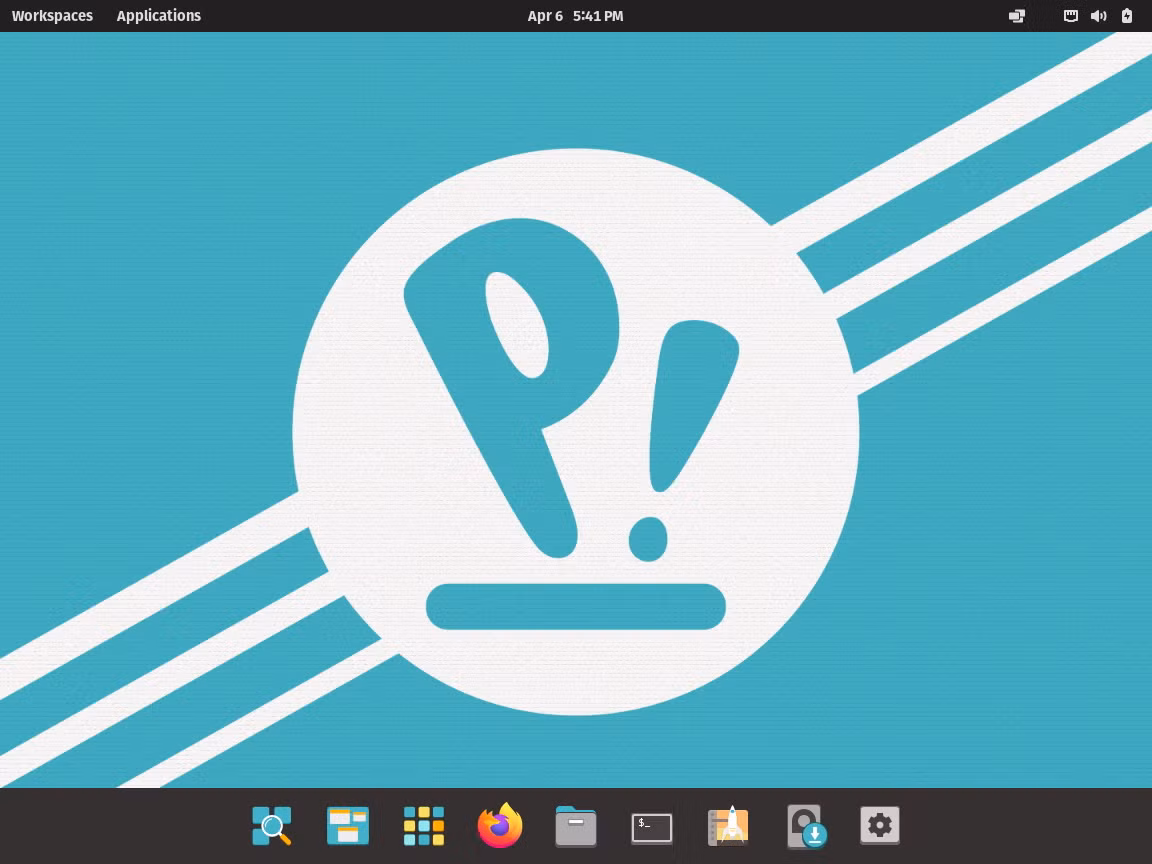
Task: Launch Firefox from the dock
Action: [x=500, y=825]
